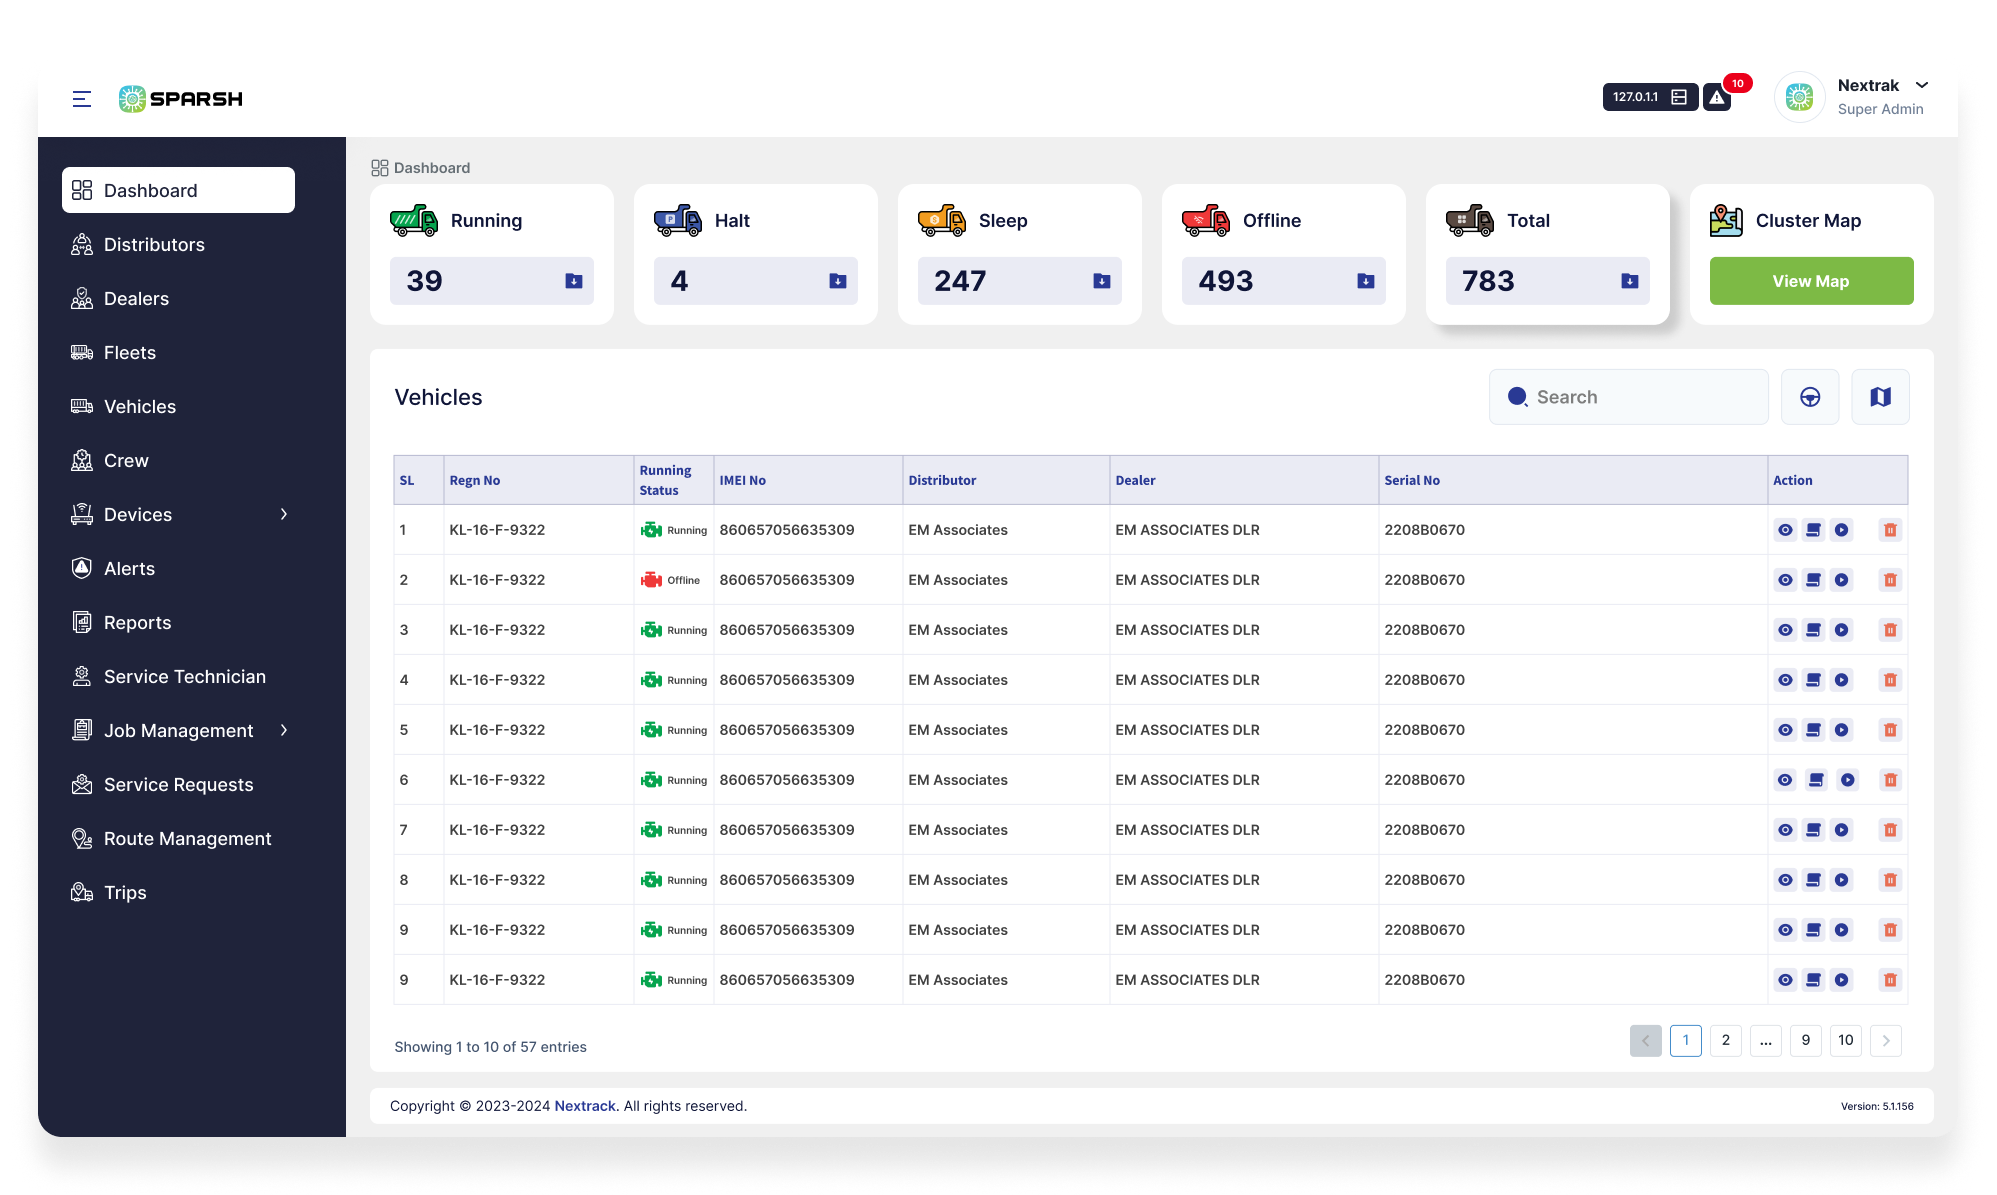
Task: Download the Running vehicles count
Action: pos(574,281)
